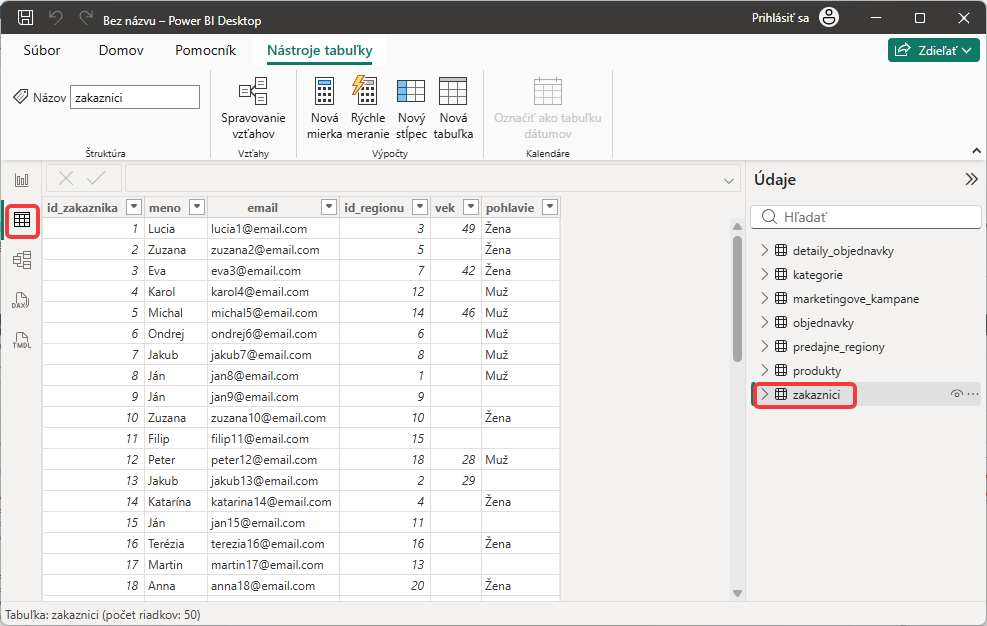Image resolution: width=987 pixels, height=626 pixels.
Task: Click Rýchle meranie quick measure
Action: pos(368,108)
